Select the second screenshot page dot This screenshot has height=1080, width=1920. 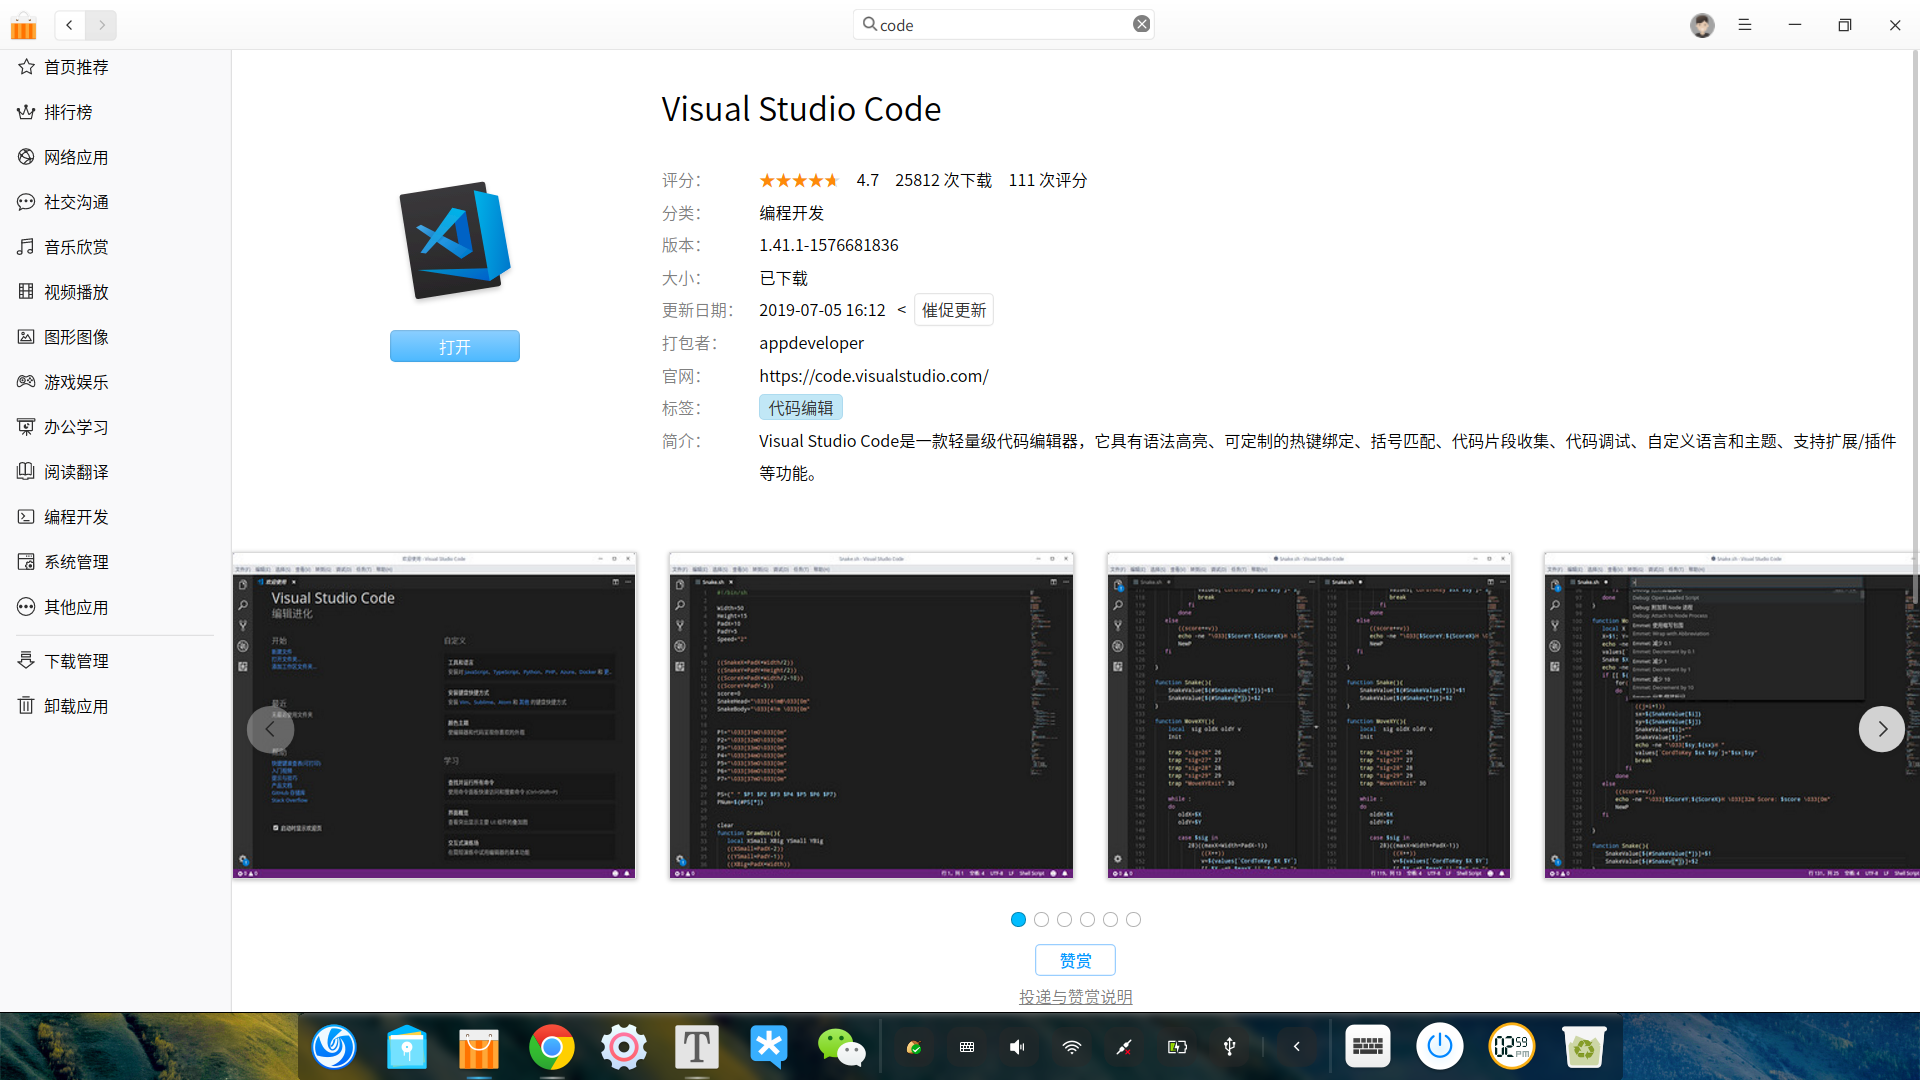pos(1041,919)
